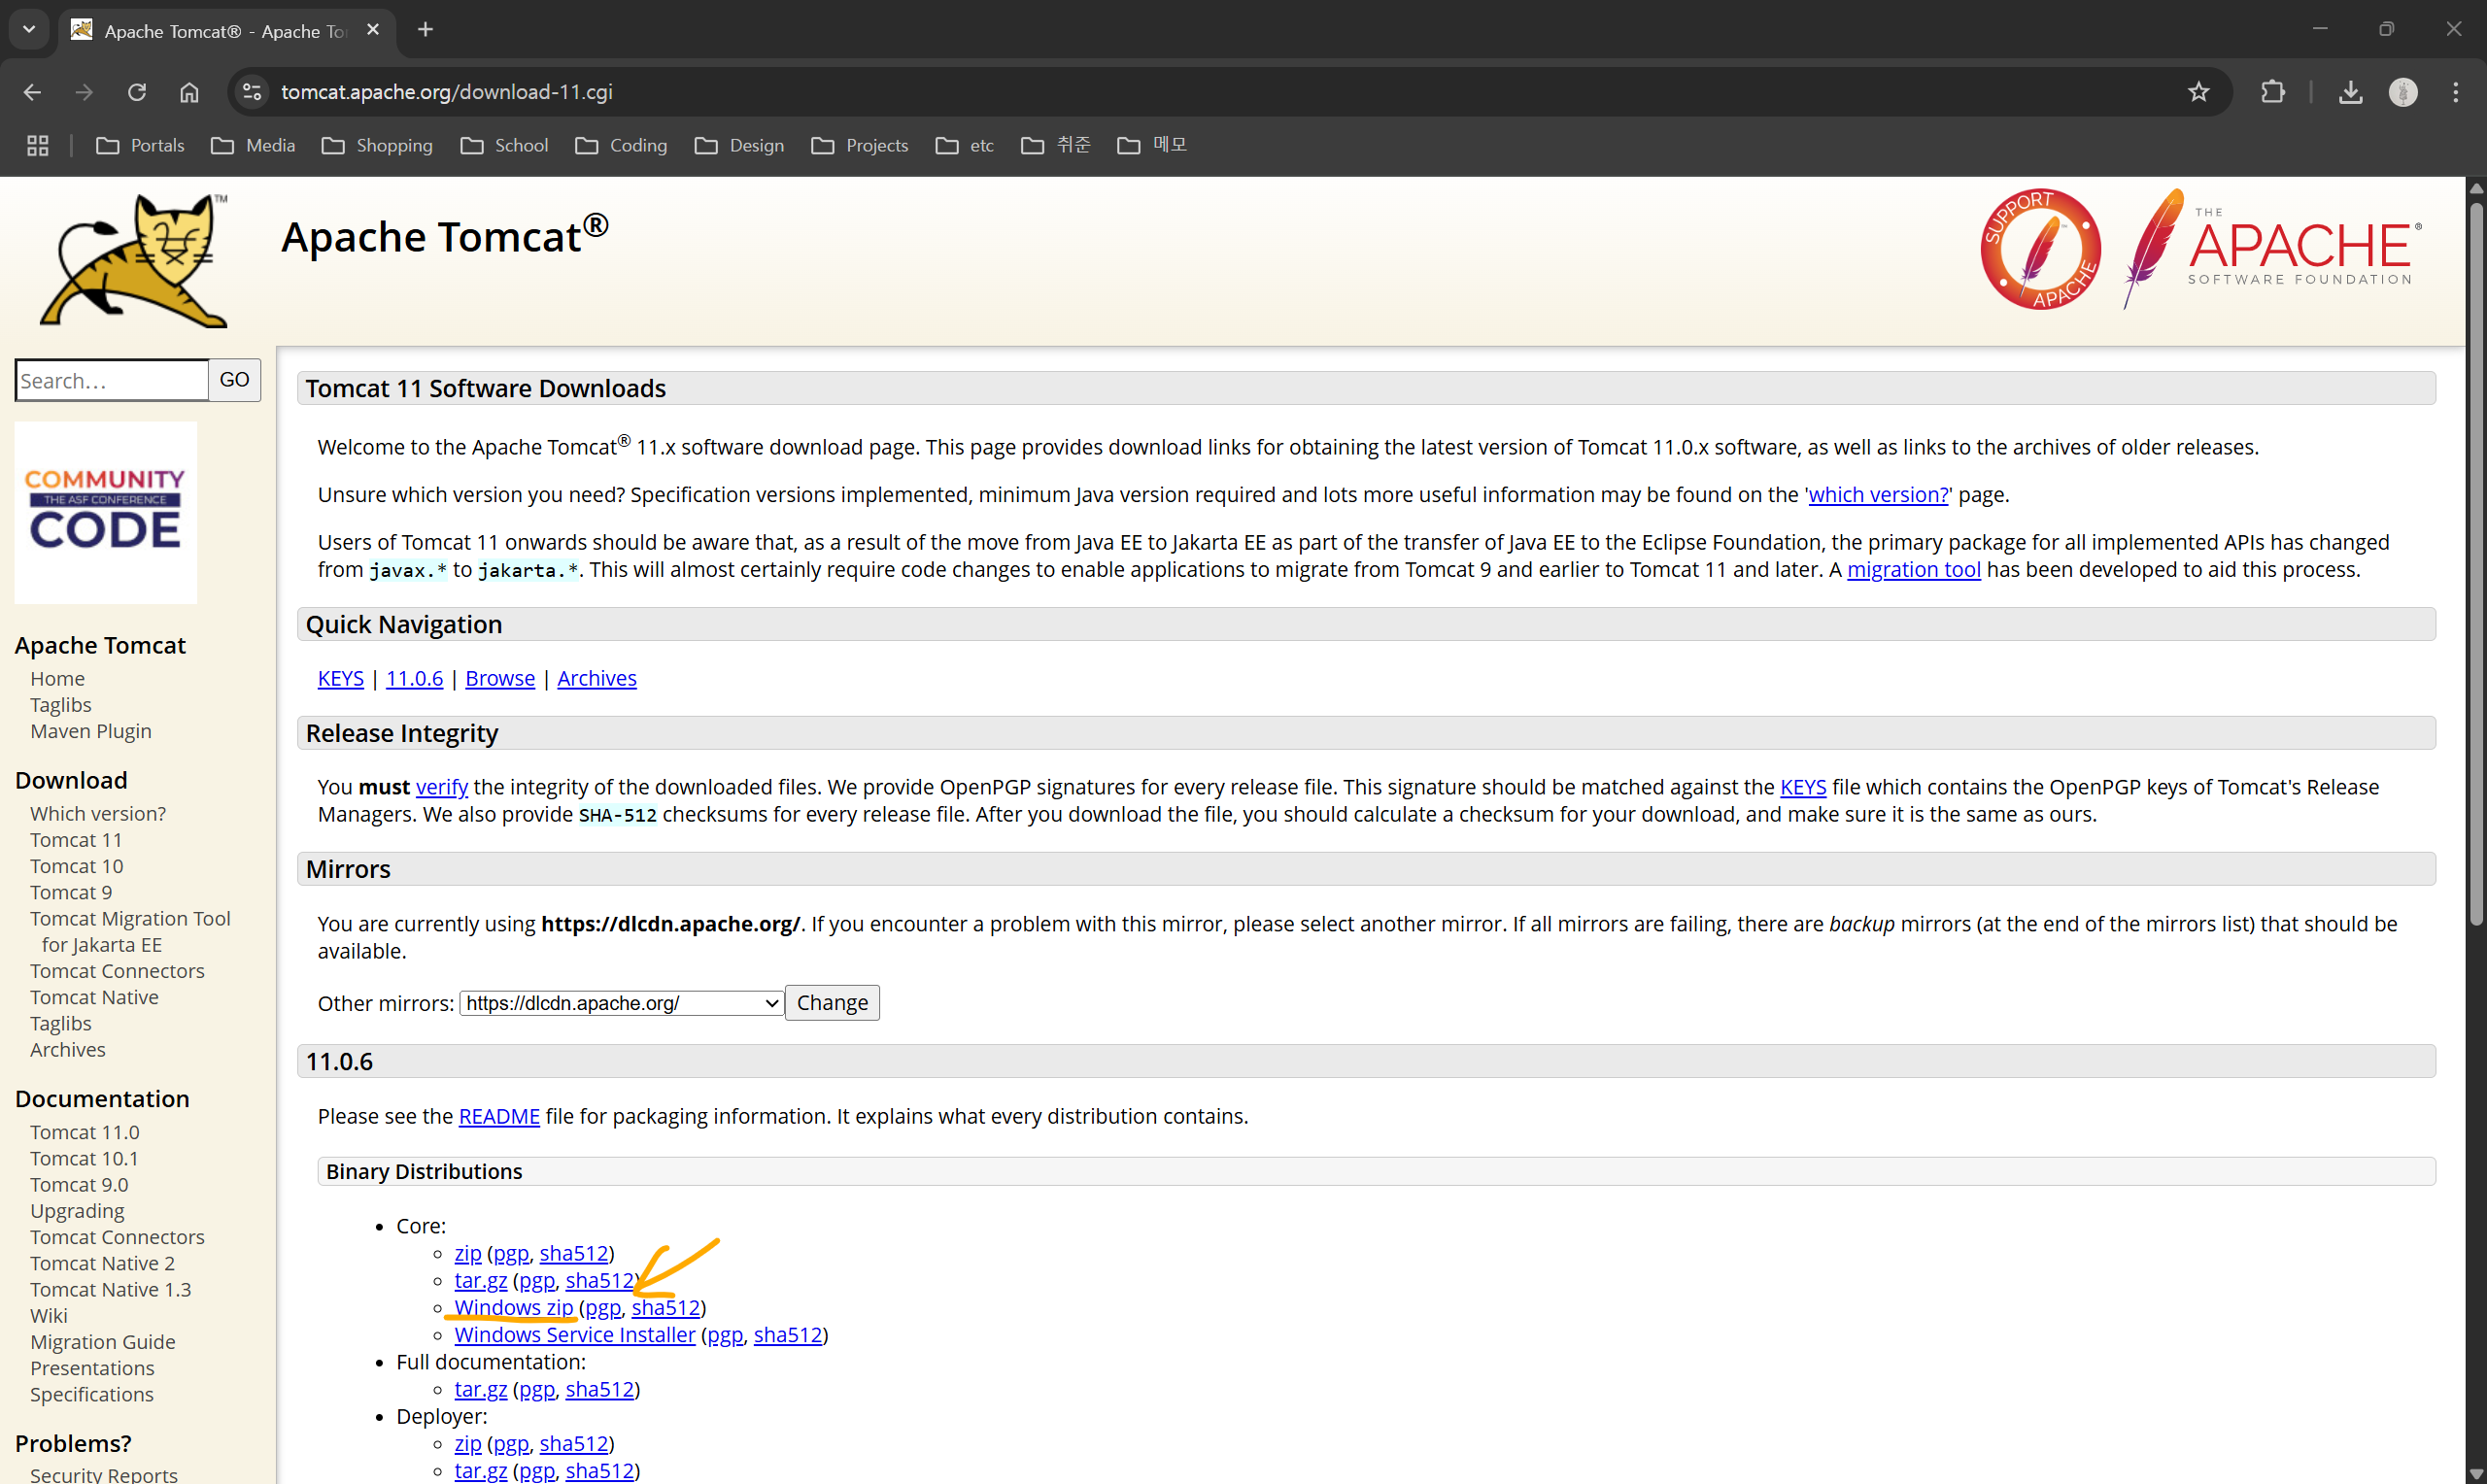Image resolution: width=2487 pixels, height=1484 pixels.
Task: Click the Windows zip download link
Action: pos(513,1307)
